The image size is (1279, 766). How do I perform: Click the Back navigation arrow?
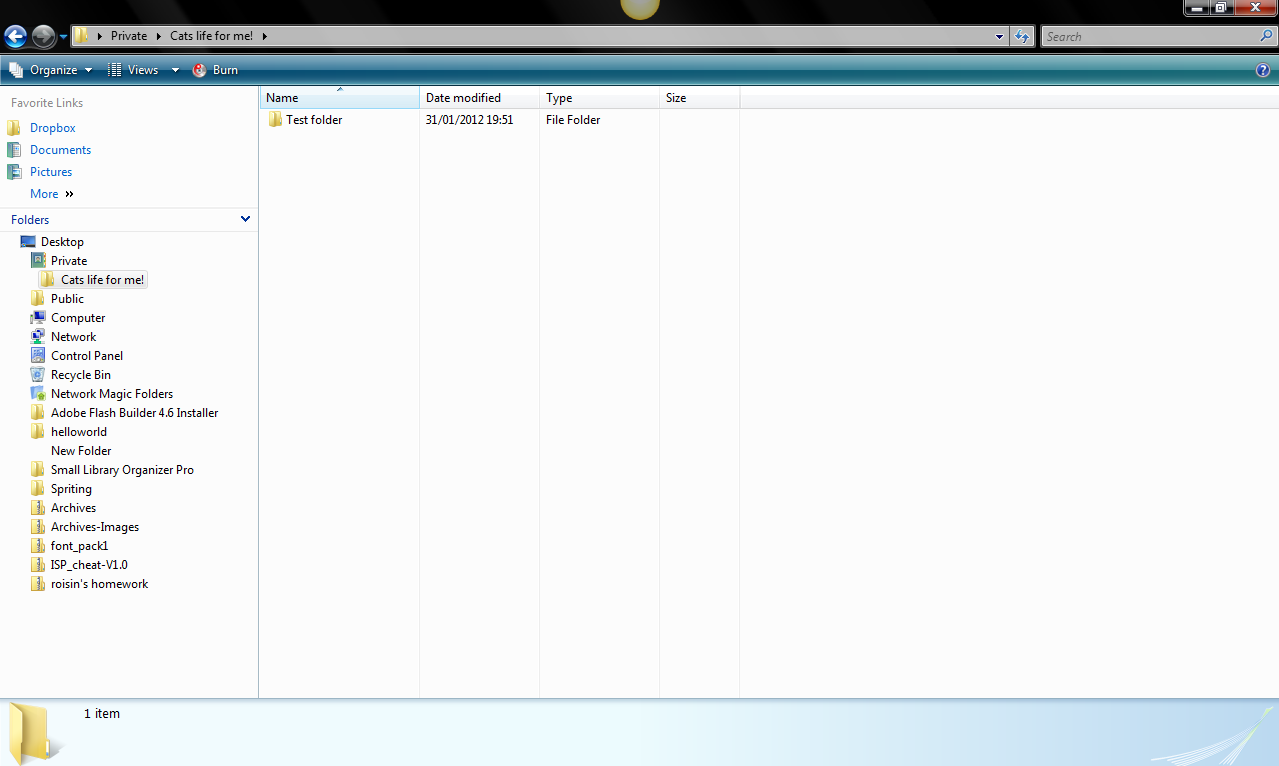[15, 36]
